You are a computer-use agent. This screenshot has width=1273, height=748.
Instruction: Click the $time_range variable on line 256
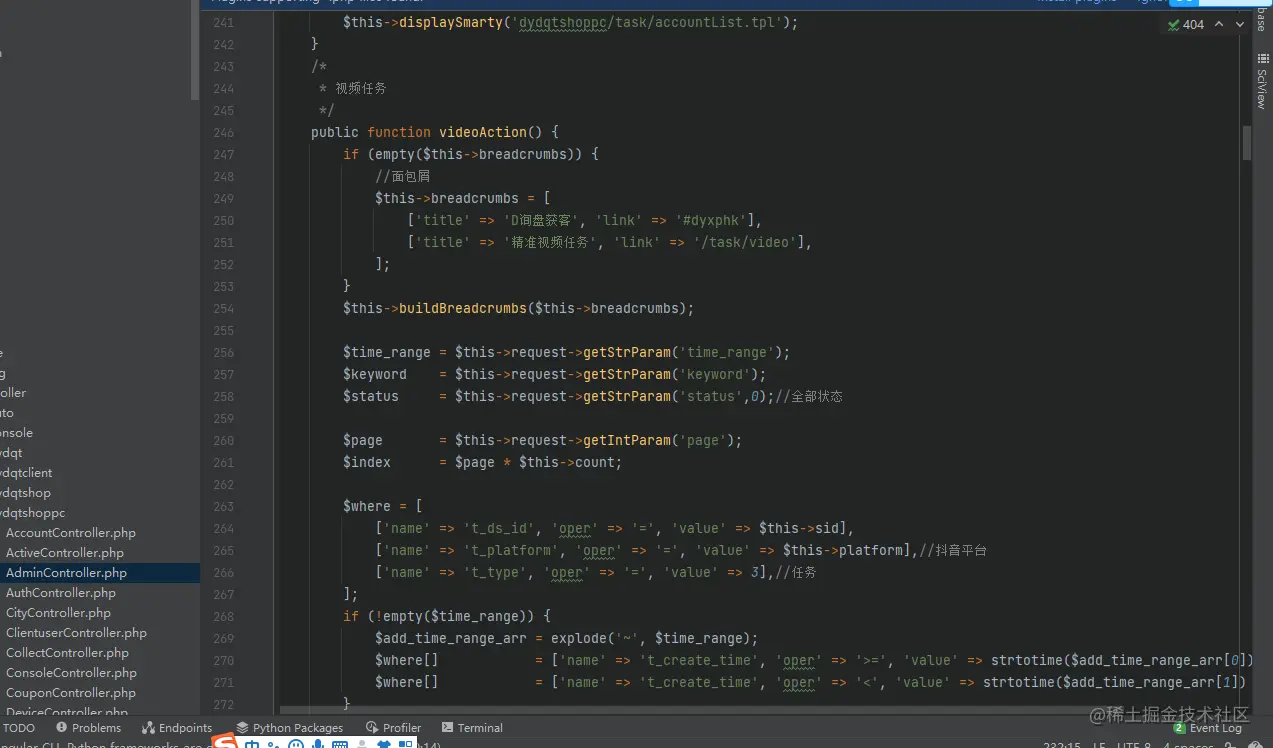pyautogui.click(x=387, y=352)
